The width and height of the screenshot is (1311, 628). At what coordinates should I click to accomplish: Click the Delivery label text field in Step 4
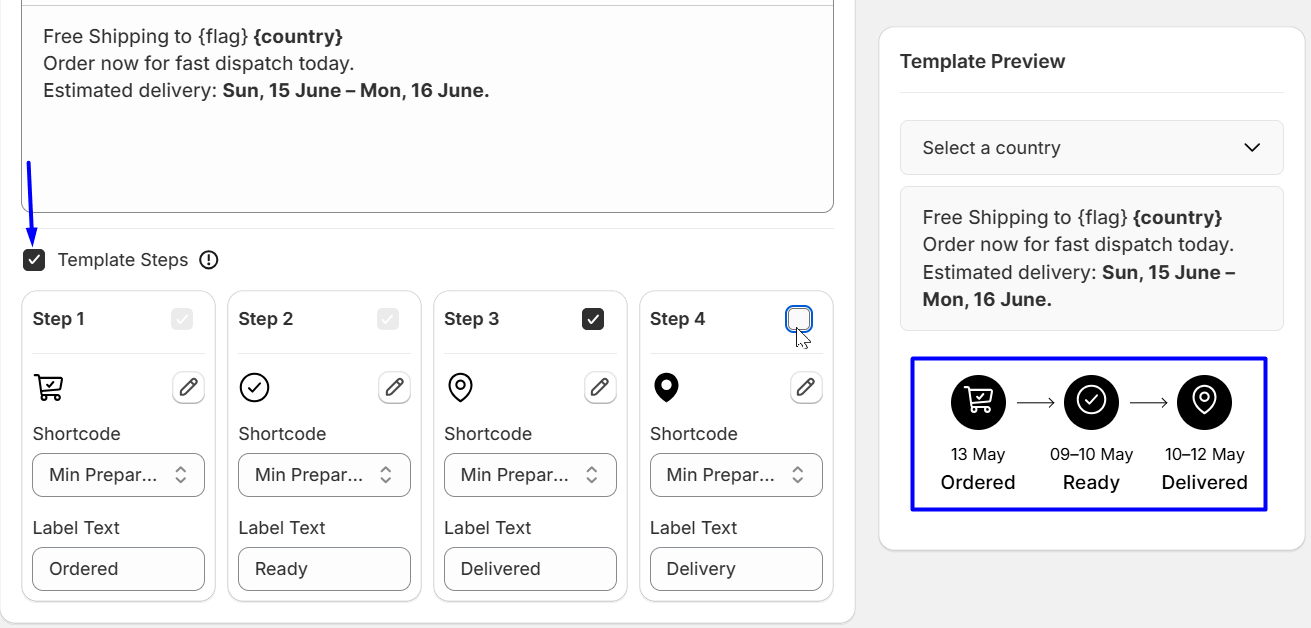click(736, 568)
